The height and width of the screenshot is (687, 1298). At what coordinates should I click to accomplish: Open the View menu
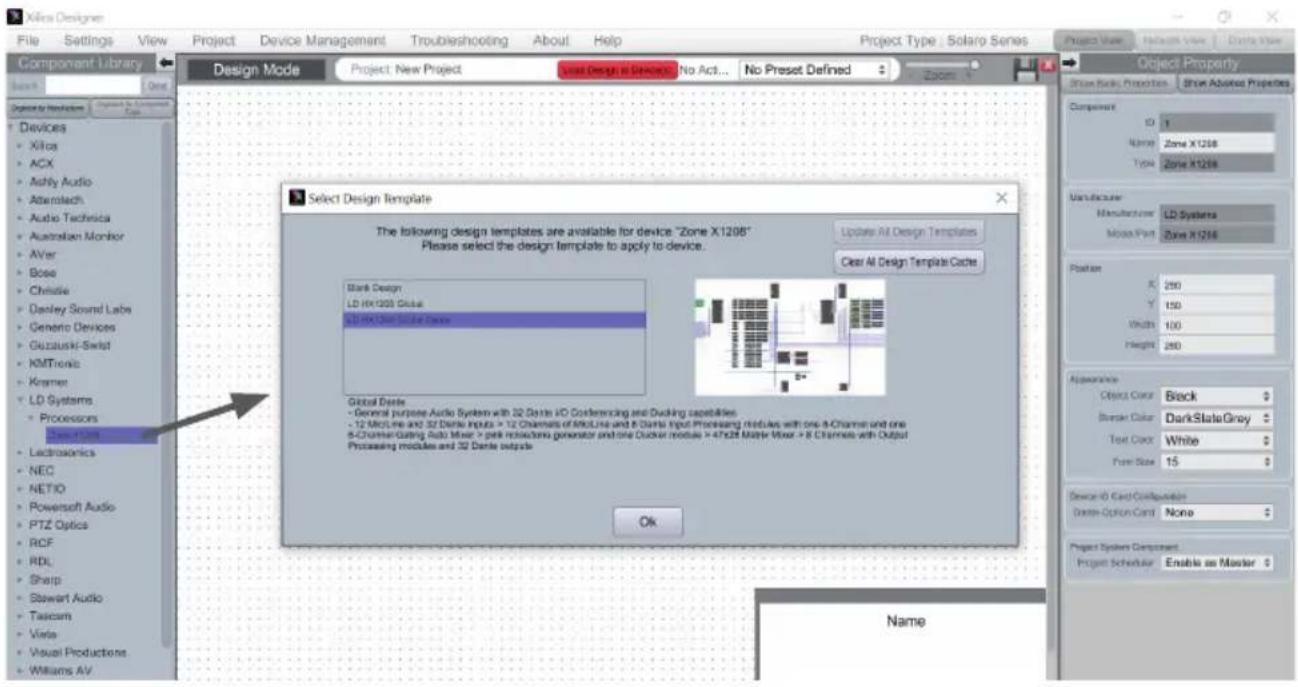152,41
